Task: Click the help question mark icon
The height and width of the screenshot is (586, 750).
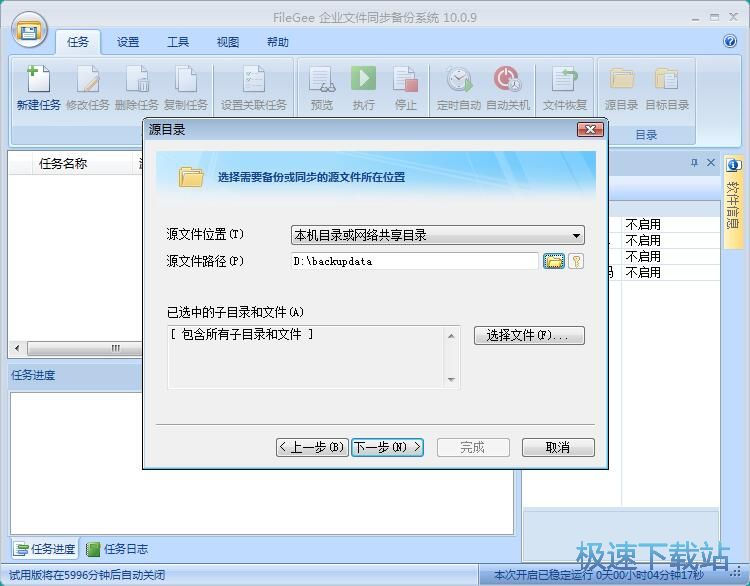Action: click(x=730, y=41)
